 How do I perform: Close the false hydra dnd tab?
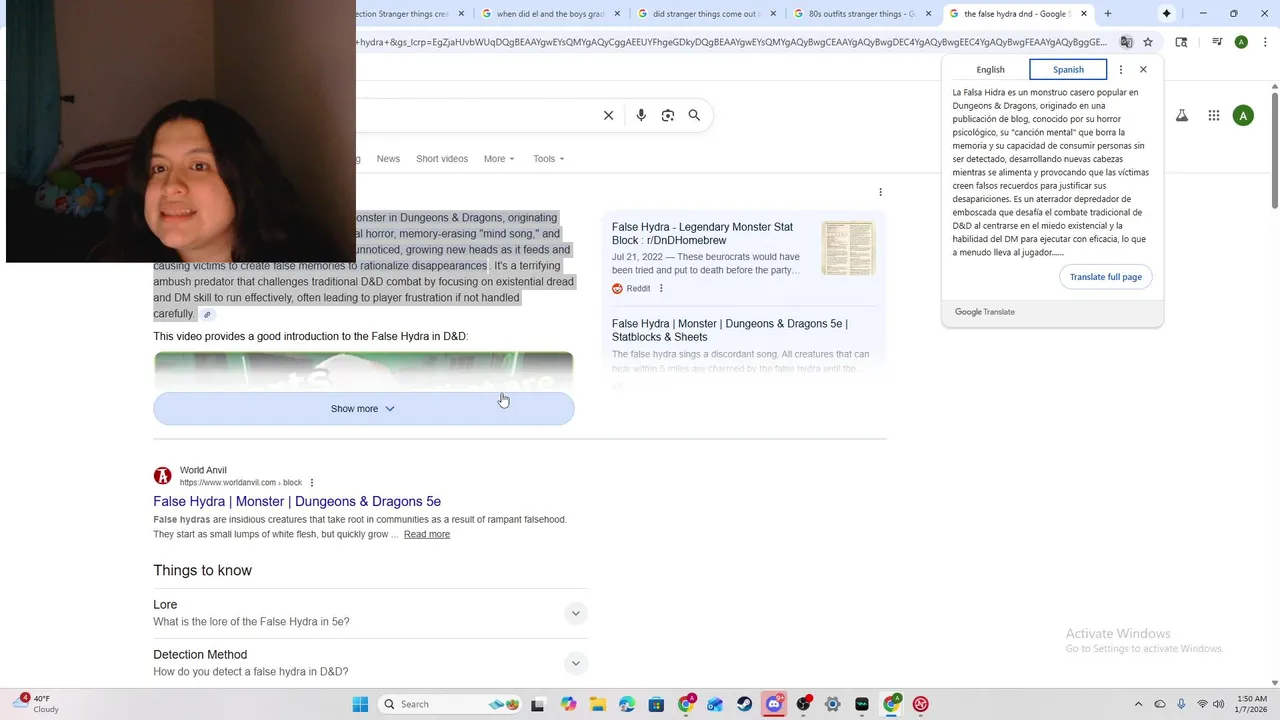(1084, 14)
